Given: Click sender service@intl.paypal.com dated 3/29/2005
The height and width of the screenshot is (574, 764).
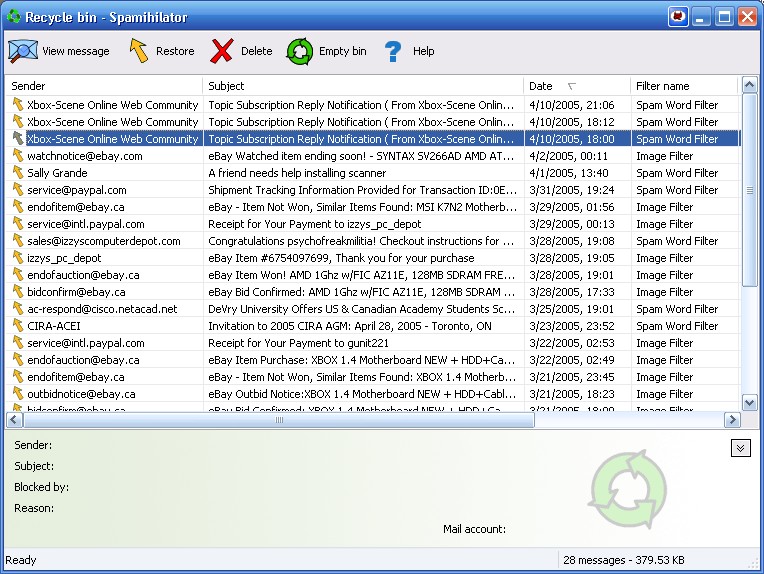Looking at the screenshot, I should [x=86, y=224].
